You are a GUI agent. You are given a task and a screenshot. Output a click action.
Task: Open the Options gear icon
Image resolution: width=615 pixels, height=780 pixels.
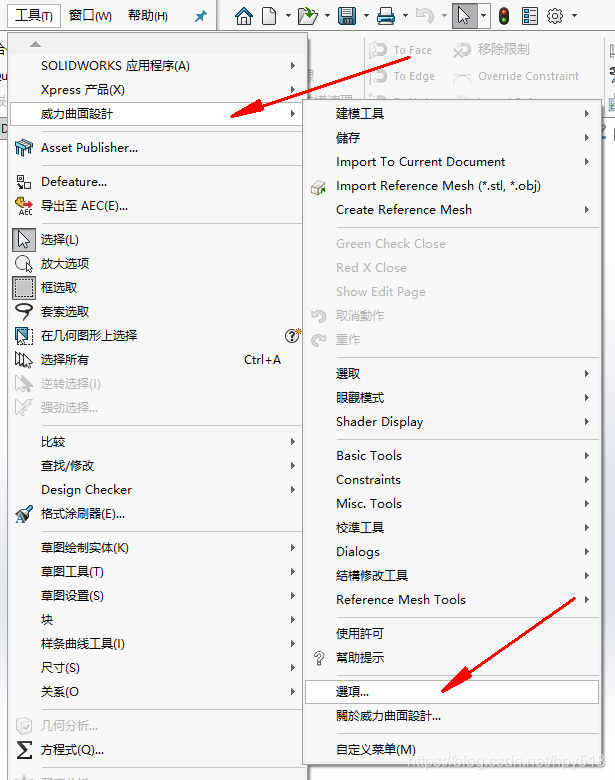(555, 16)
